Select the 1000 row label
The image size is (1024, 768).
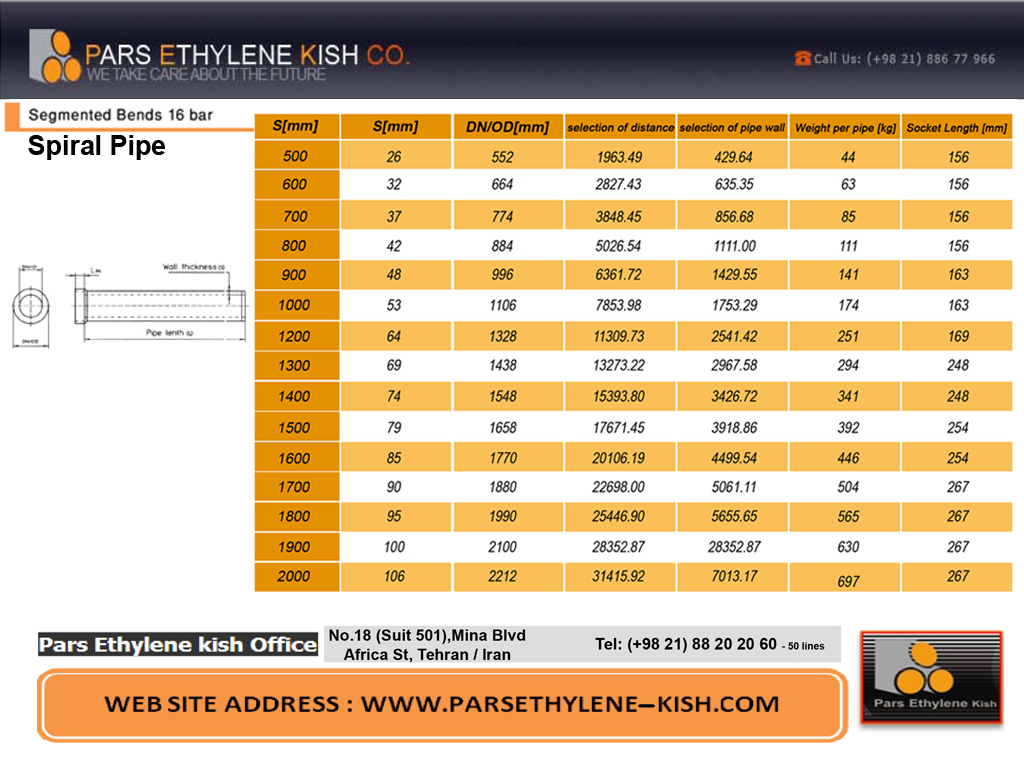[x=294, y=305]
